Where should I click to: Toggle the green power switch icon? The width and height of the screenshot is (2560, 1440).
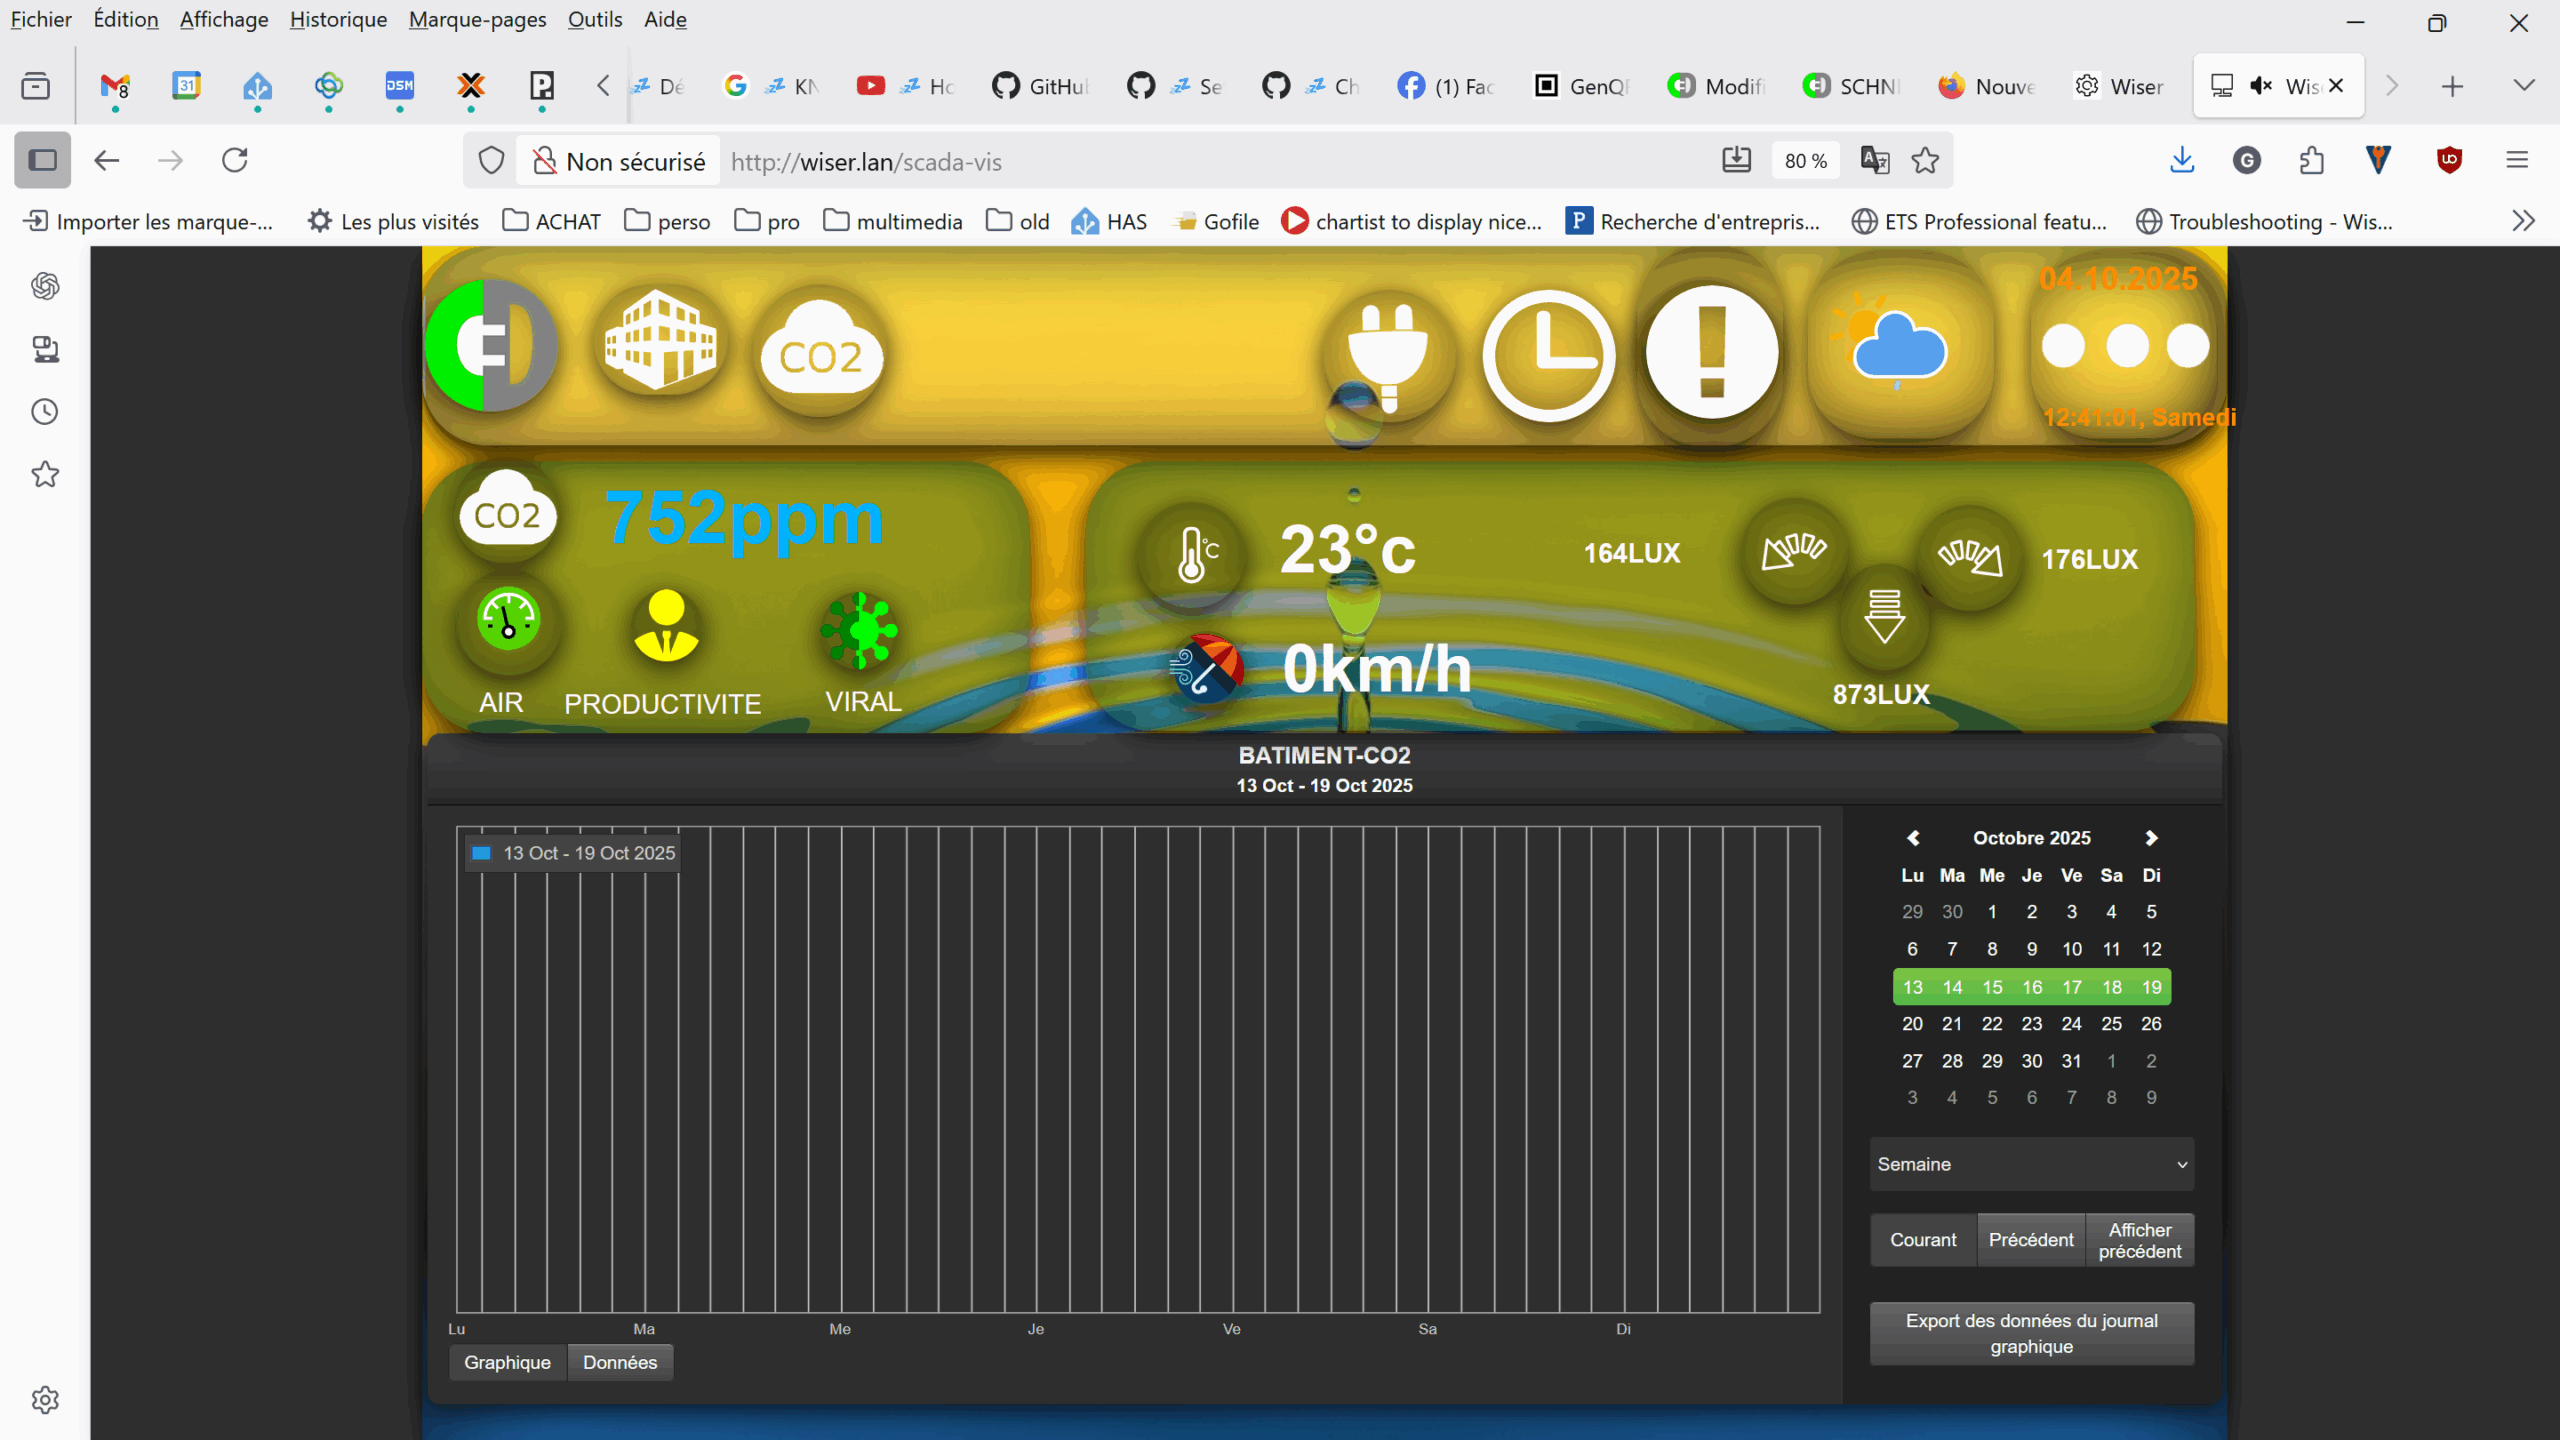point(490,345)
